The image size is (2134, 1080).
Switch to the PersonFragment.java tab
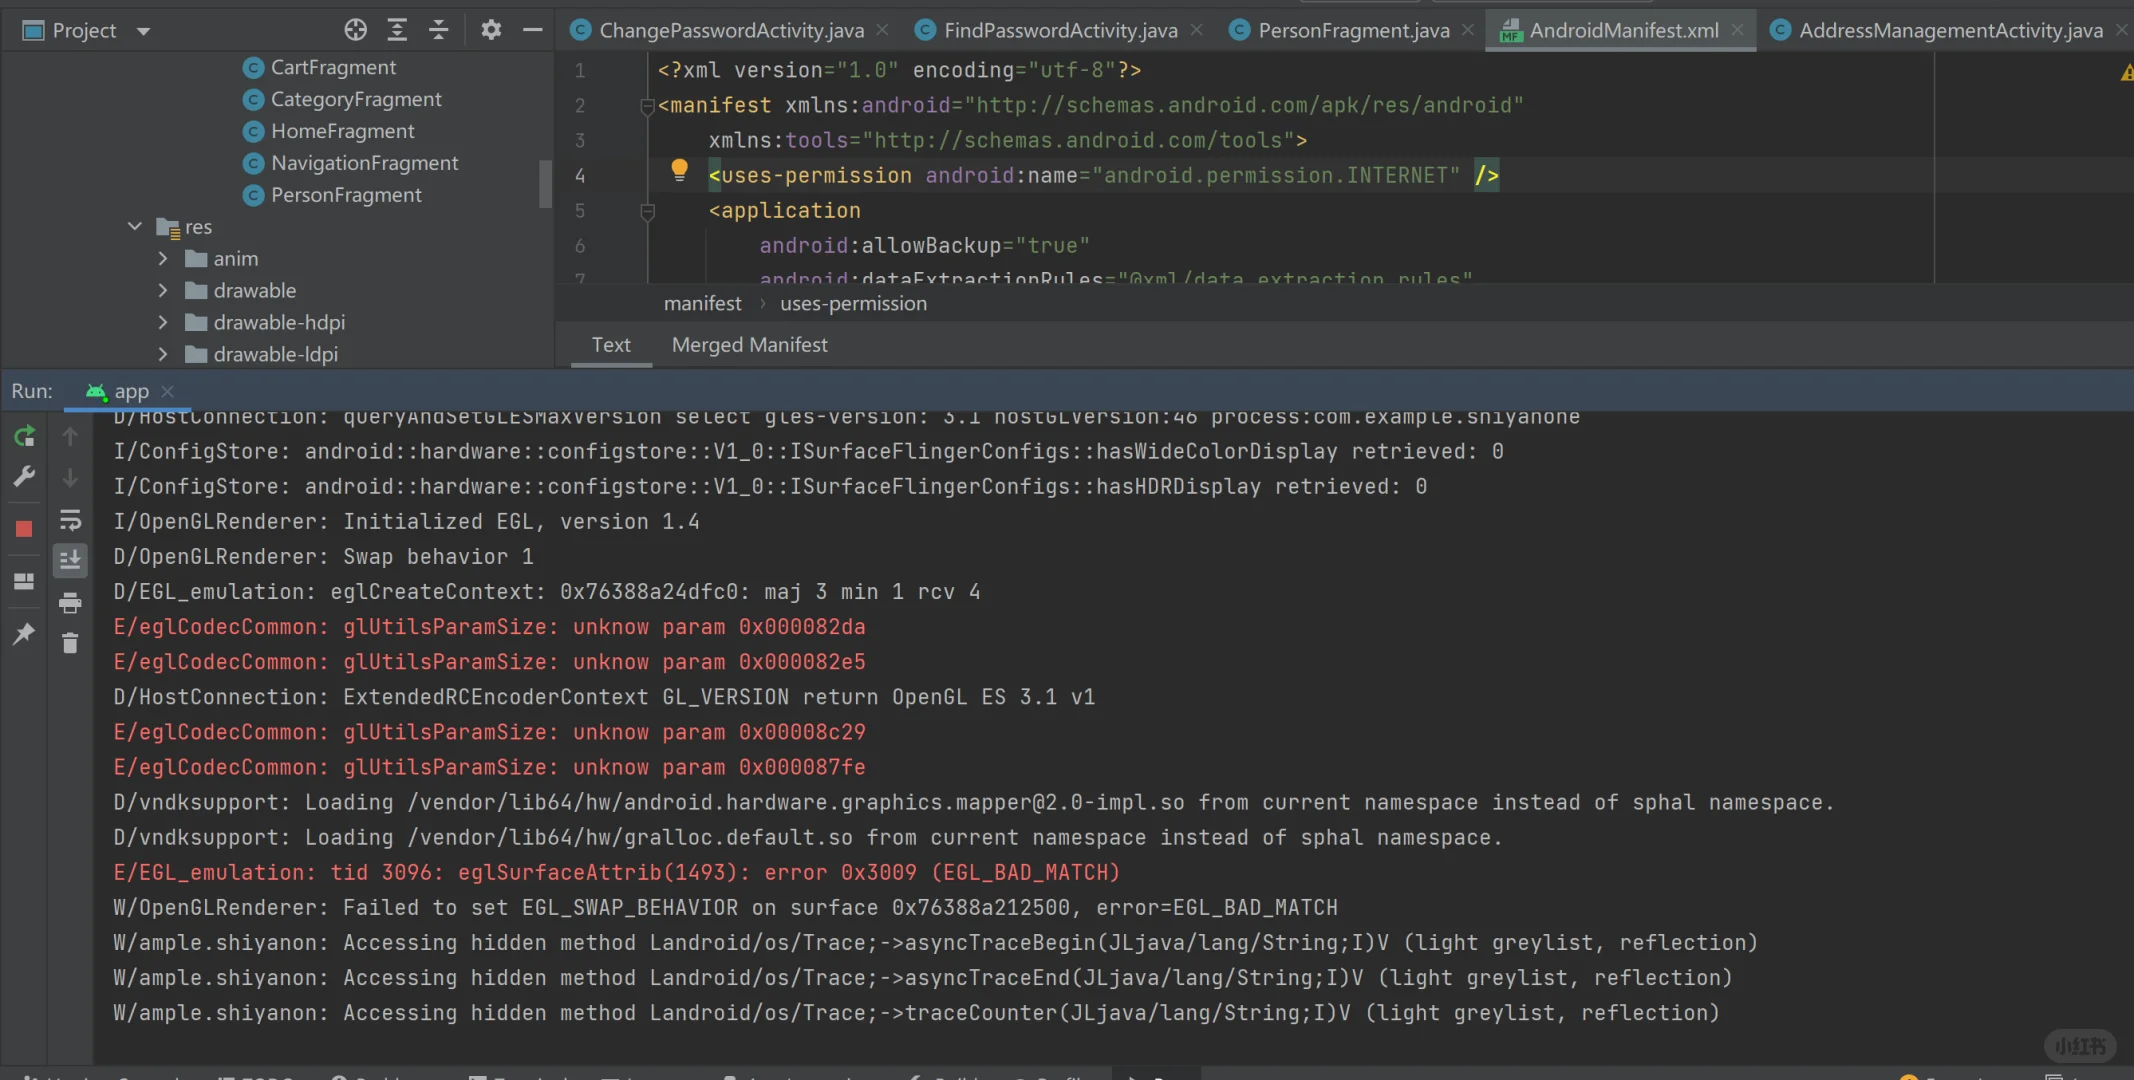click(x=1352, y=30)
